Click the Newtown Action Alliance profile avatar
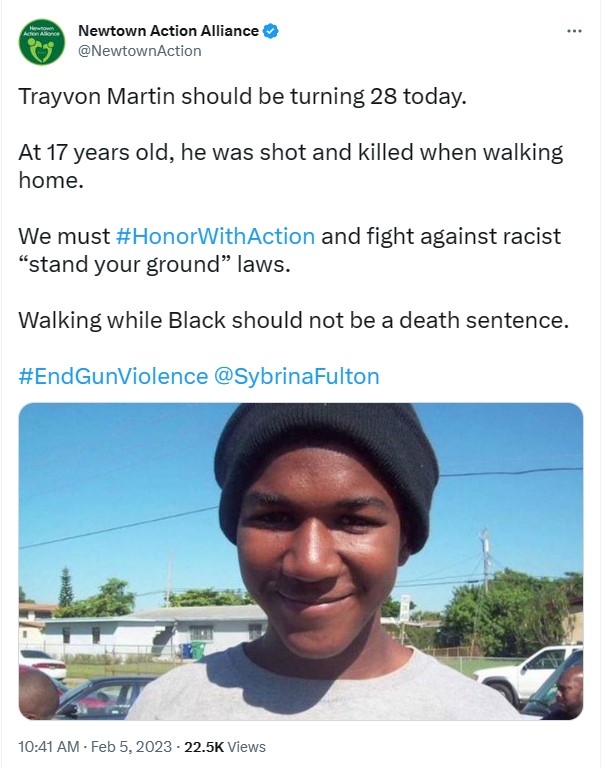602x768 pixels. pos(42,42)
